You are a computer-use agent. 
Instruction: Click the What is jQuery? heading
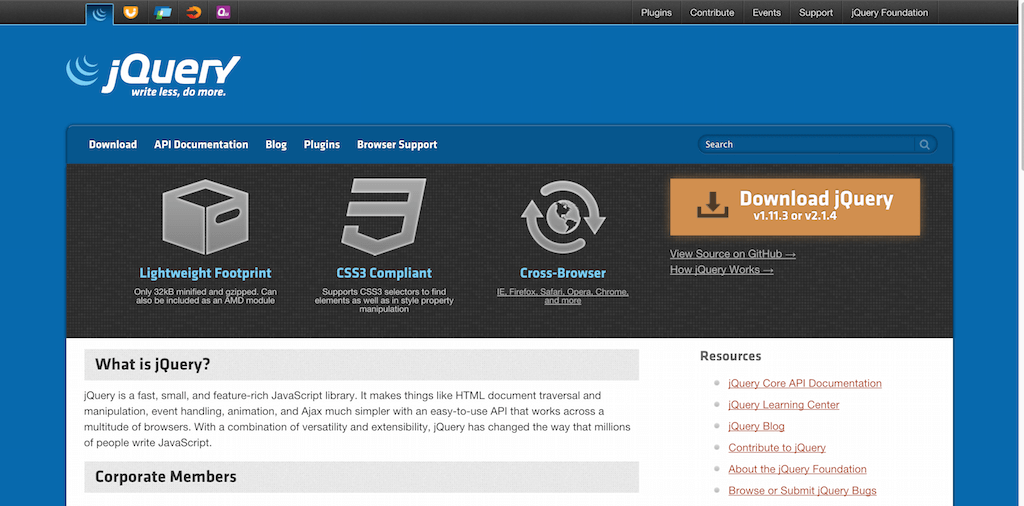pos(153,364)
